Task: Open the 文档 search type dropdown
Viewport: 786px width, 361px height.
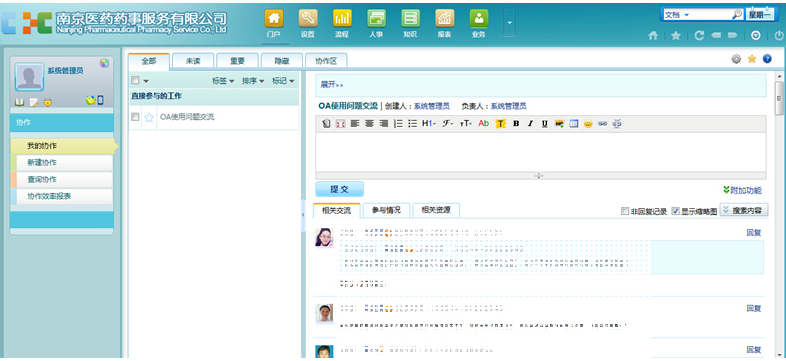Action: tap(677, 15)
